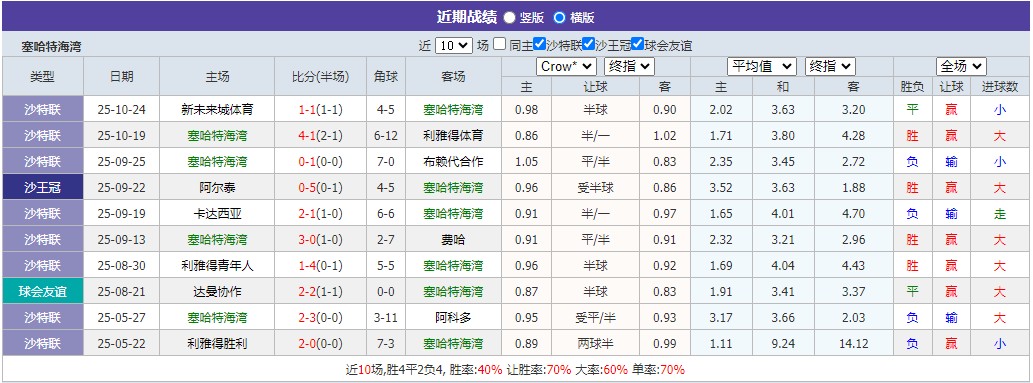
Task: Click team 新未来城体育 in the 25-10-24 row
Action: (217, 109)
